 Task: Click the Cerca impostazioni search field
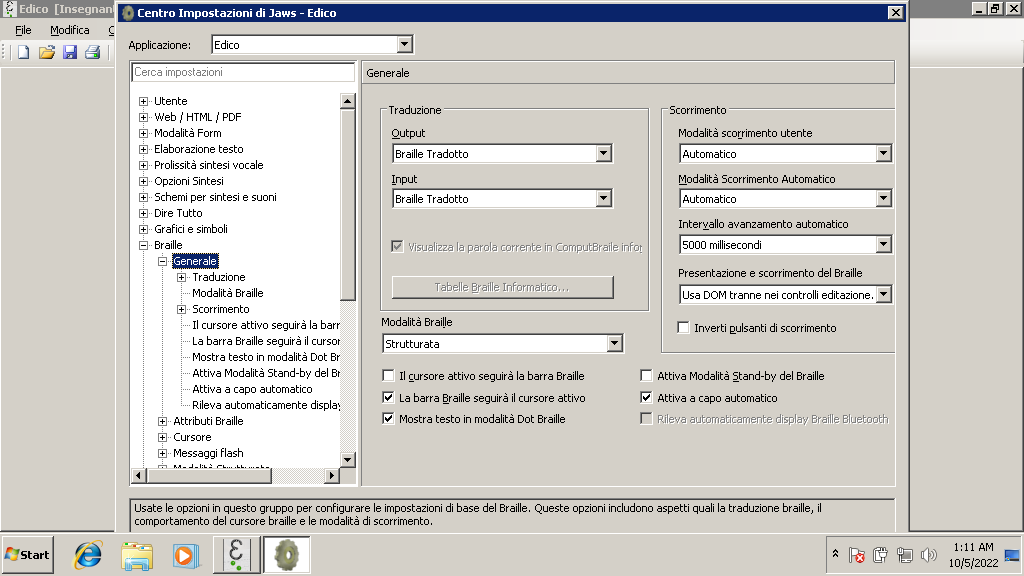(243, 72)
